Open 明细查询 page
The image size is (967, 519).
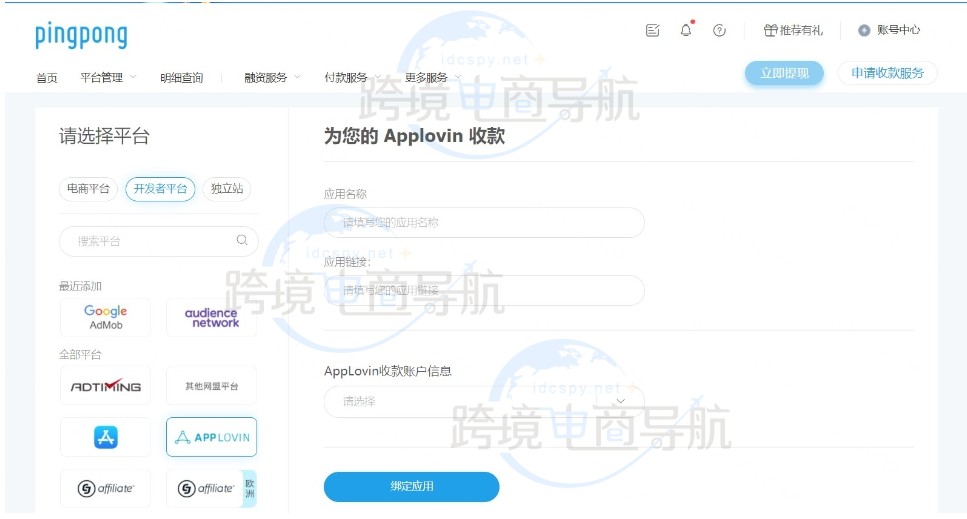181,78
